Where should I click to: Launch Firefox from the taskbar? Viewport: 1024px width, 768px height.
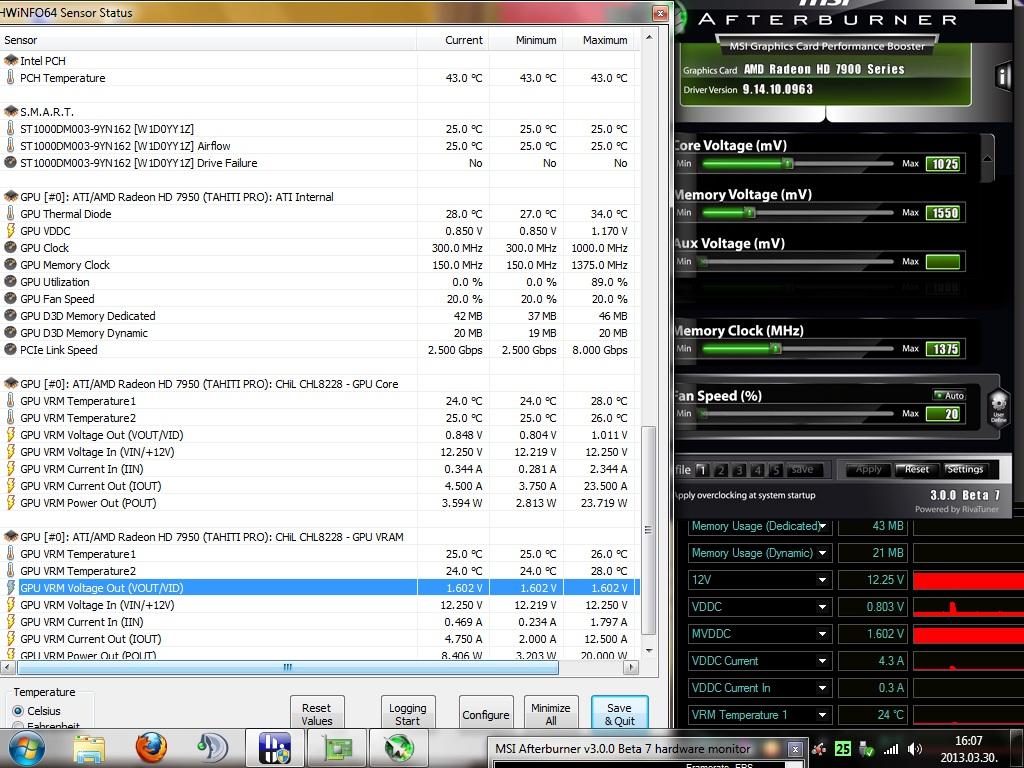[151, 748]
